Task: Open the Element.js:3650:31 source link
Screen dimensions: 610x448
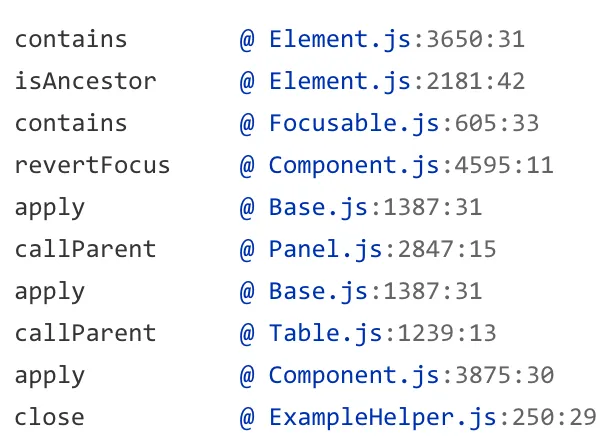Action: [396, 40]
